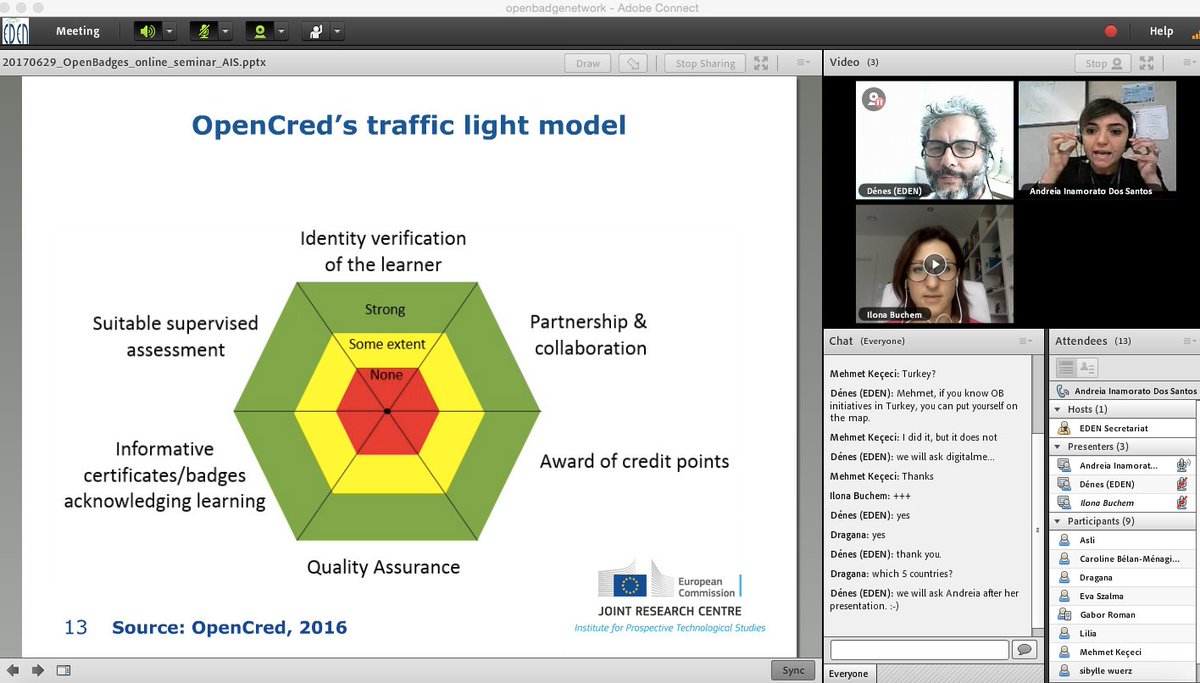Open the Meeting menu
Image resolution: width=1200 pixels, height=683 pixels.
coord(78,31)
